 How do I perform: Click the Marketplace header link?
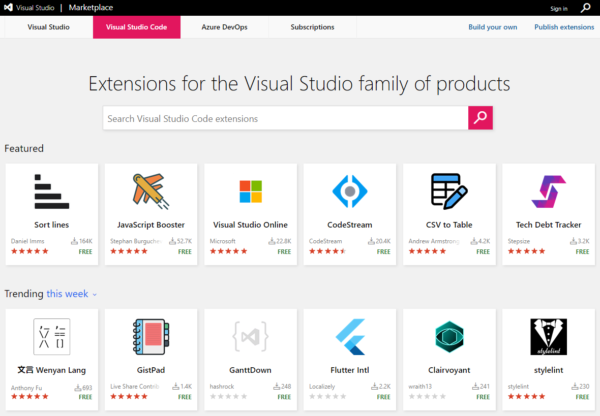(x=91, y=8)
